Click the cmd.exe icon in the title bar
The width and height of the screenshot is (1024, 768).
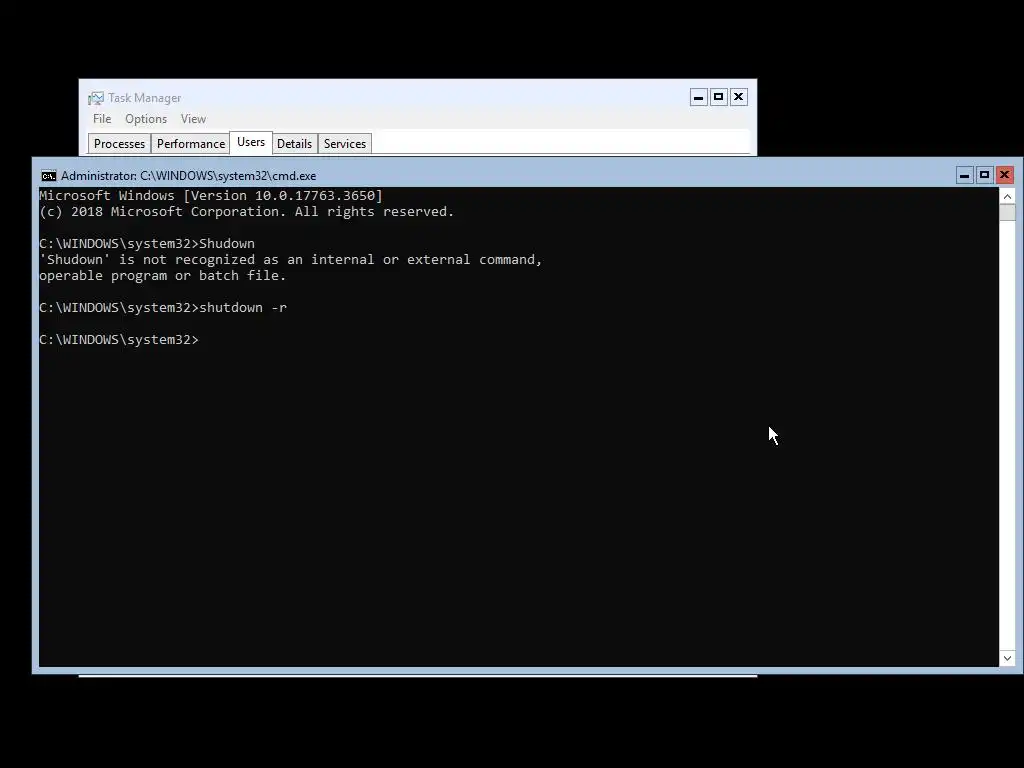(48, 176)
